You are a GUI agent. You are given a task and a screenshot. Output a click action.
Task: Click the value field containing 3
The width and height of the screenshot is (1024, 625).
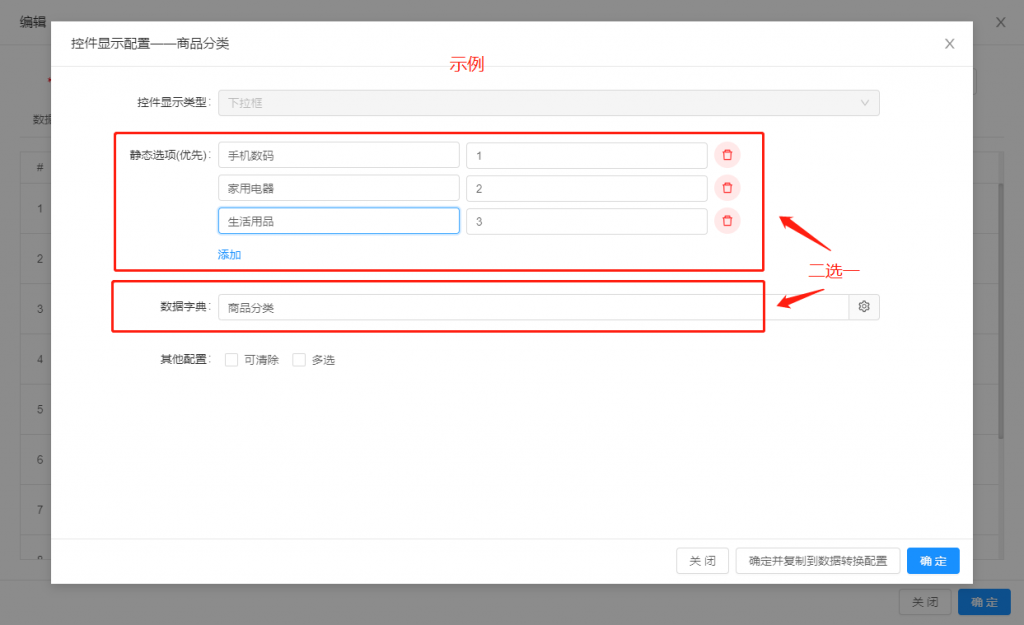pos(586,221)
